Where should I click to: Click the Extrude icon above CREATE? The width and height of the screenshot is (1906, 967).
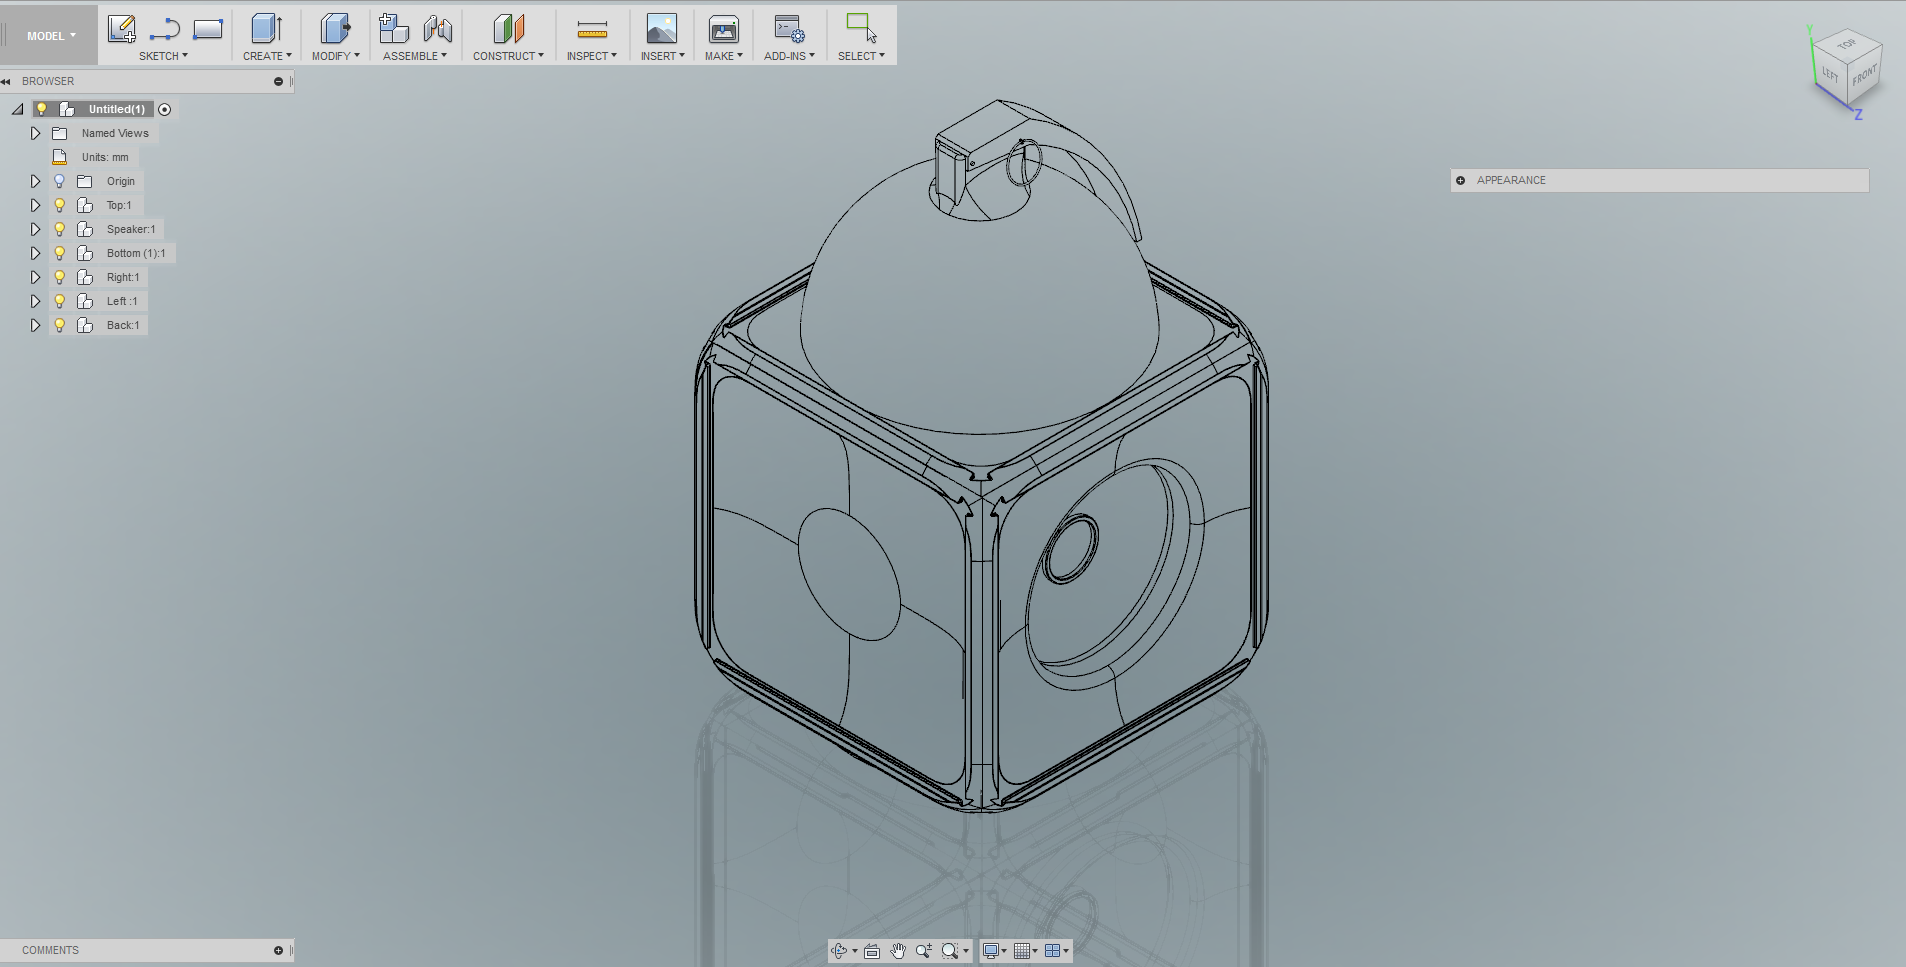[267, 29]
